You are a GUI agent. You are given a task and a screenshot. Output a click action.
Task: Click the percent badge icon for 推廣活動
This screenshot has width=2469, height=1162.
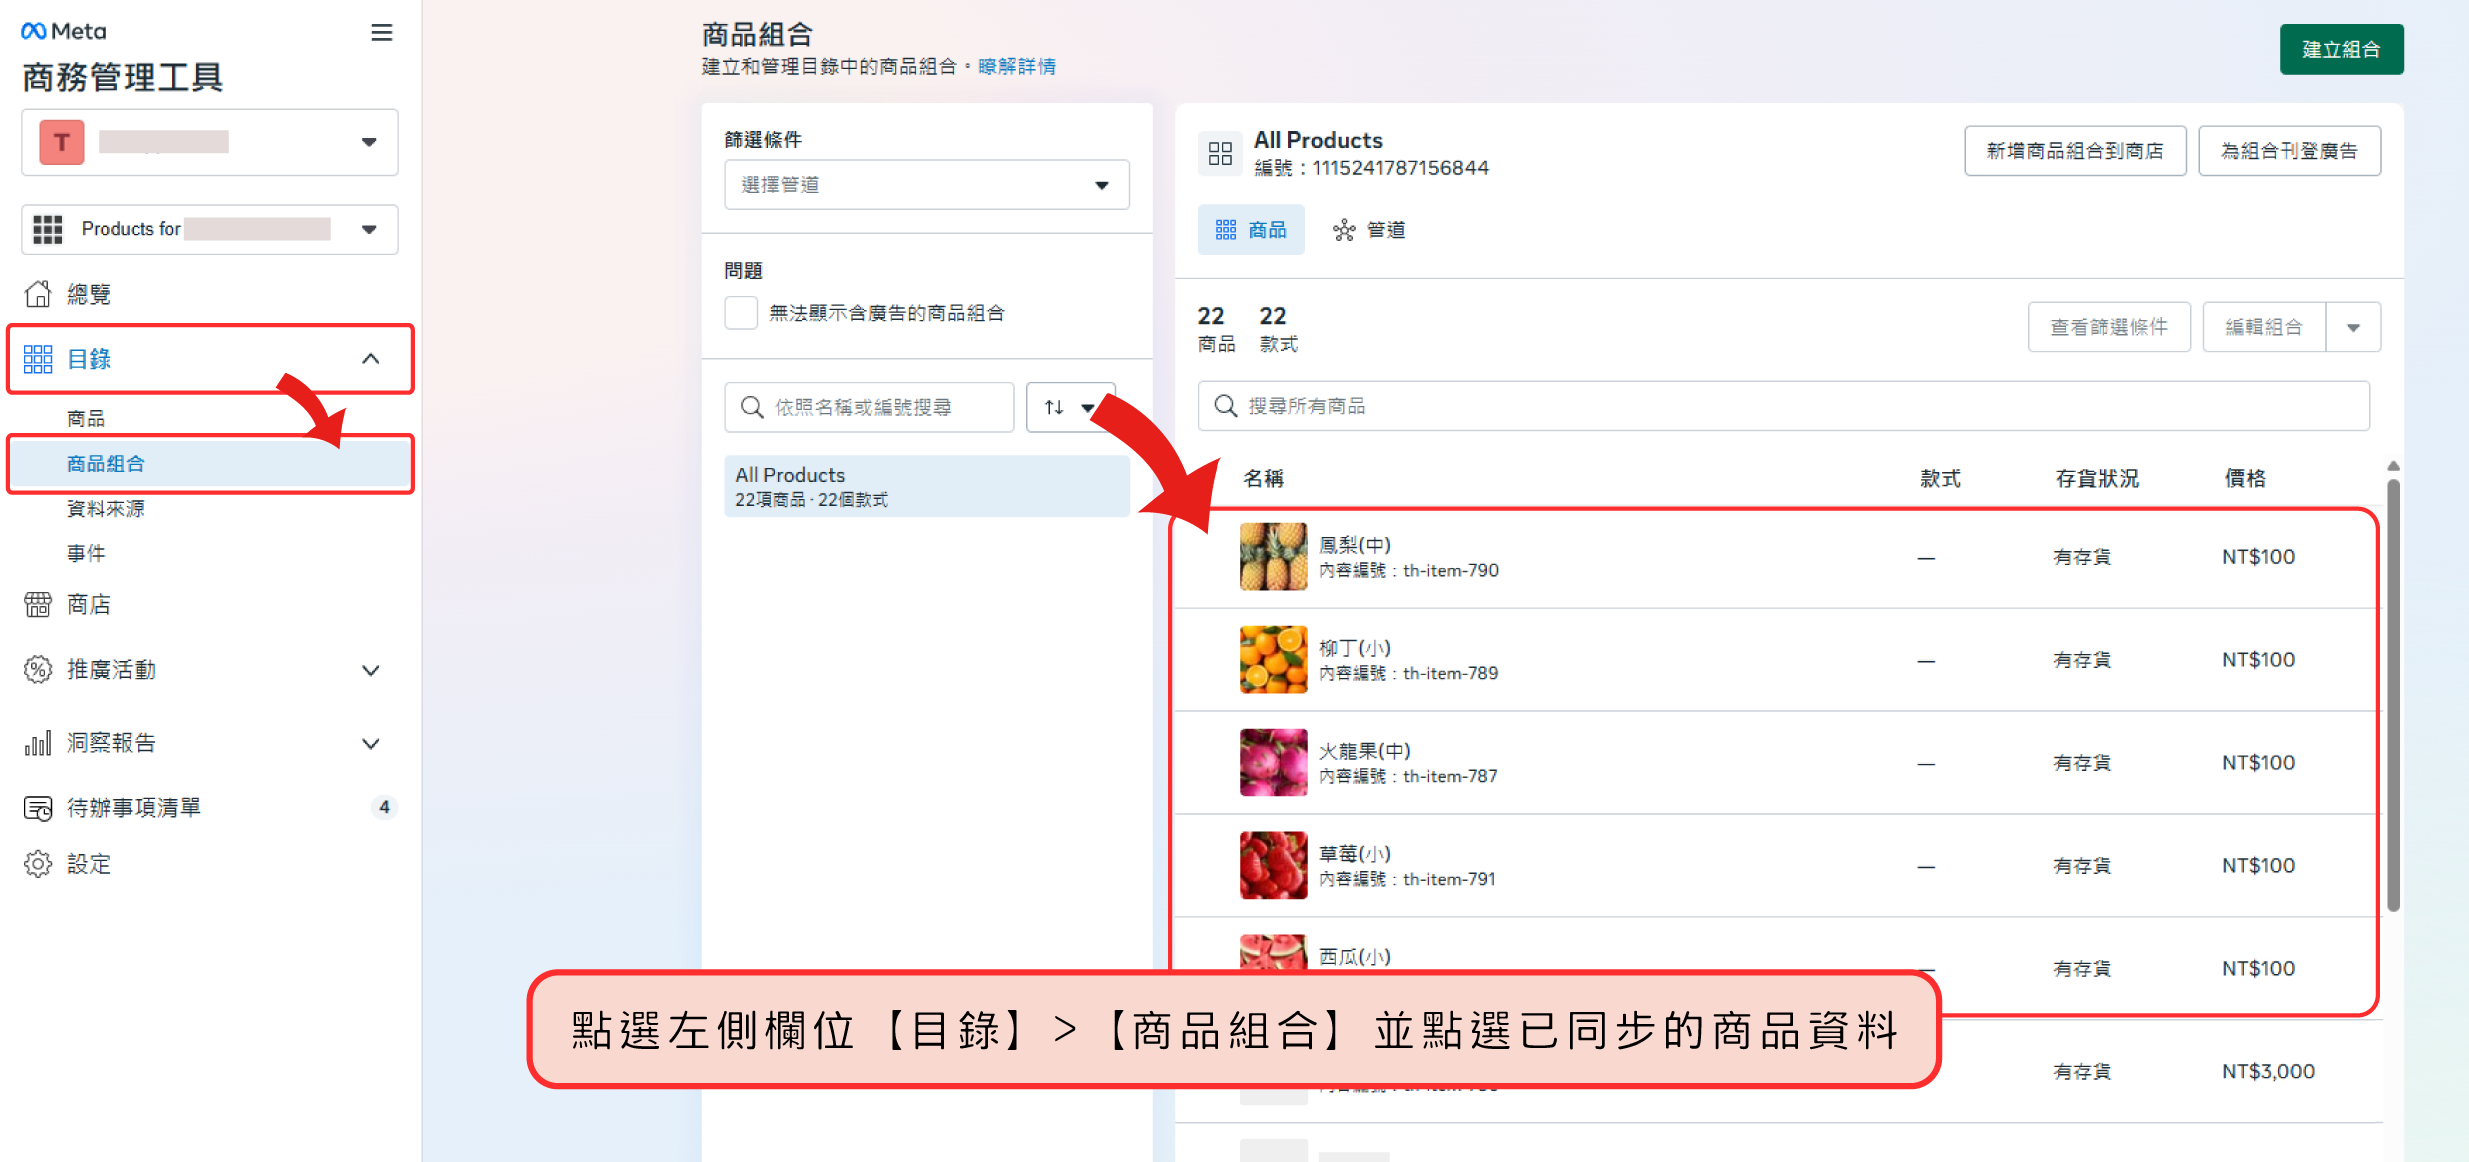pyautogui.click(x=38, y=670)
